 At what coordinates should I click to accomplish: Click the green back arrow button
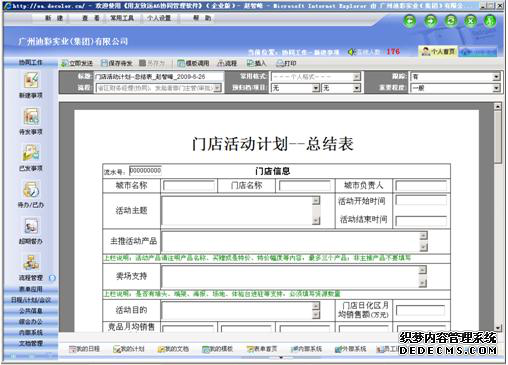click(410, 21)
